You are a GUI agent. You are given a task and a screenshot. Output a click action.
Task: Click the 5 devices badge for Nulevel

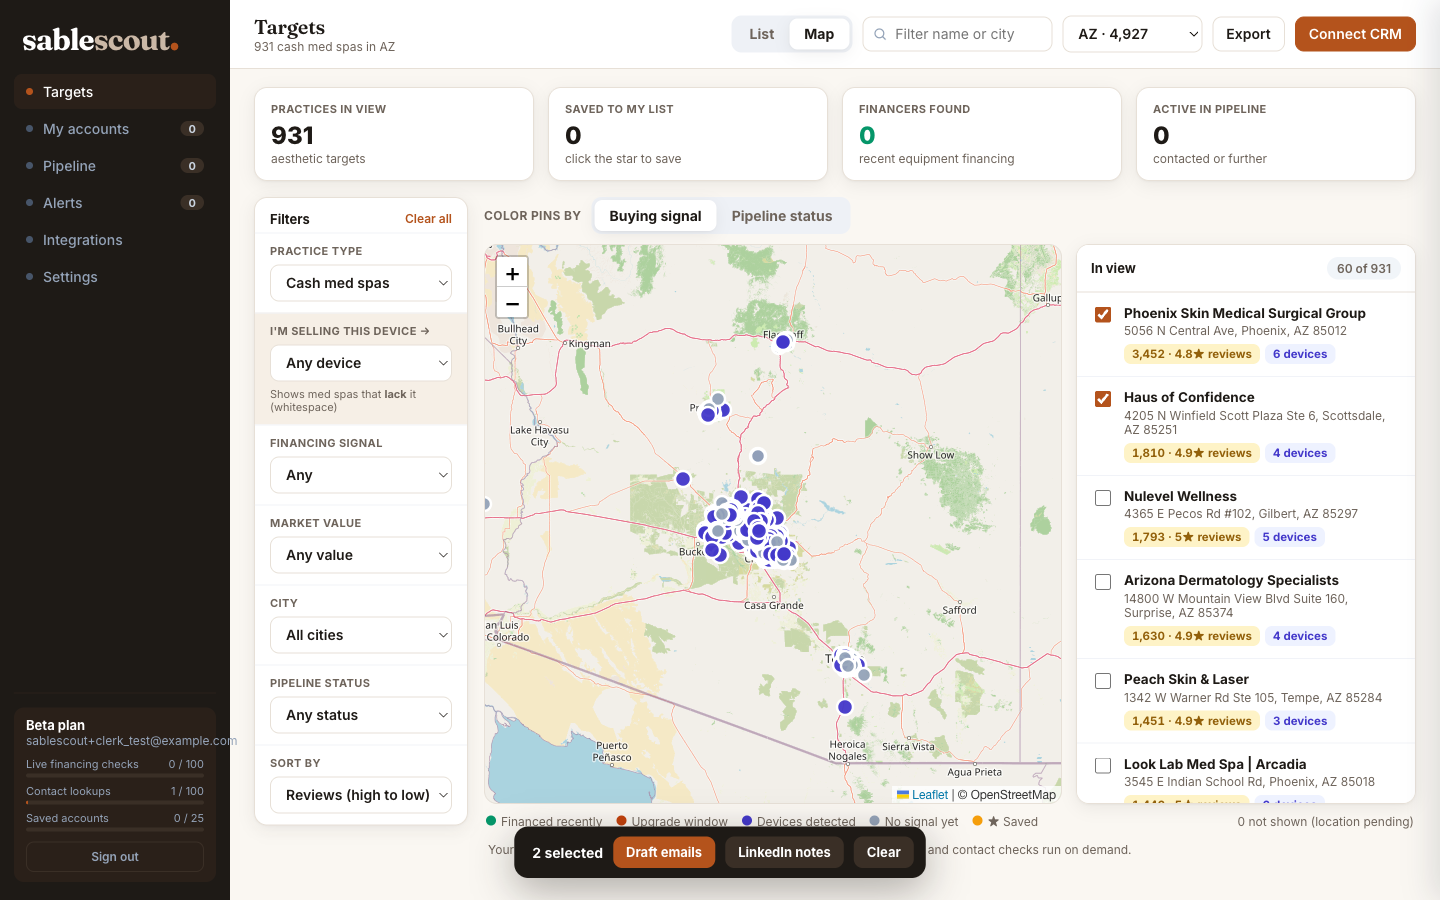pyautogui.click(x=1289, y=537)
